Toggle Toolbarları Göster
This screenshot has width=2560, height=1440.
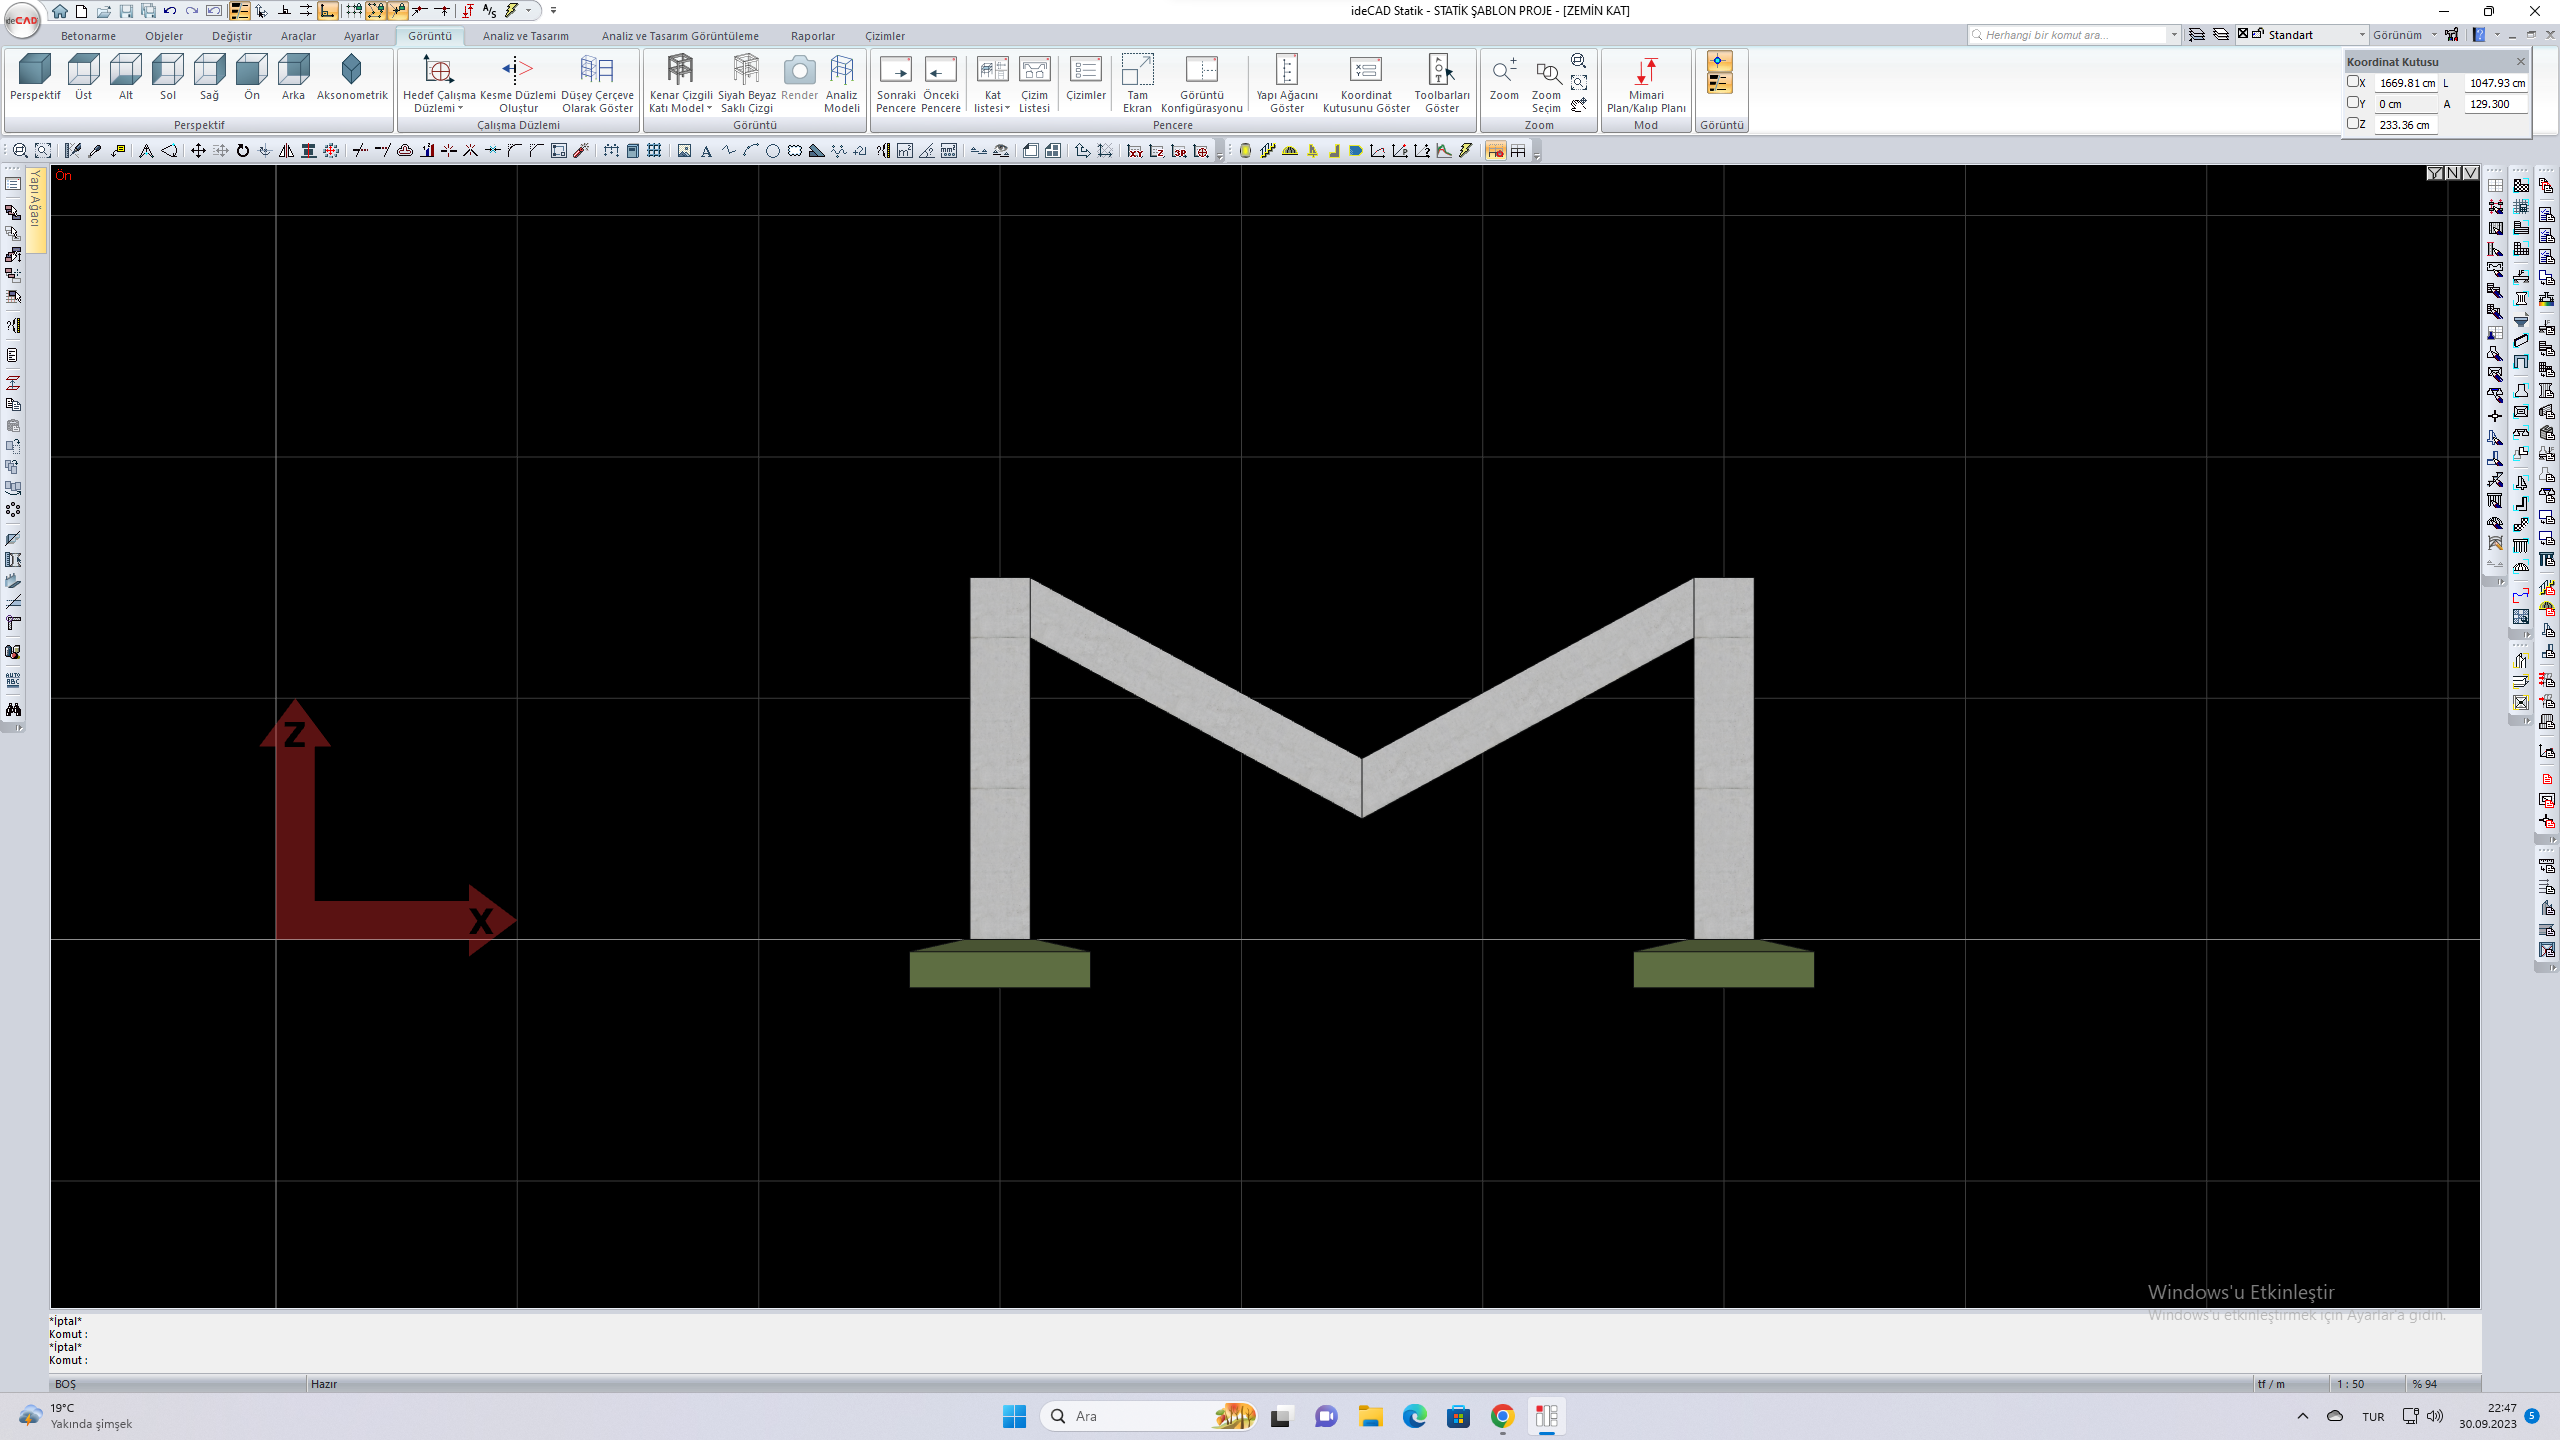point(1441,84)
